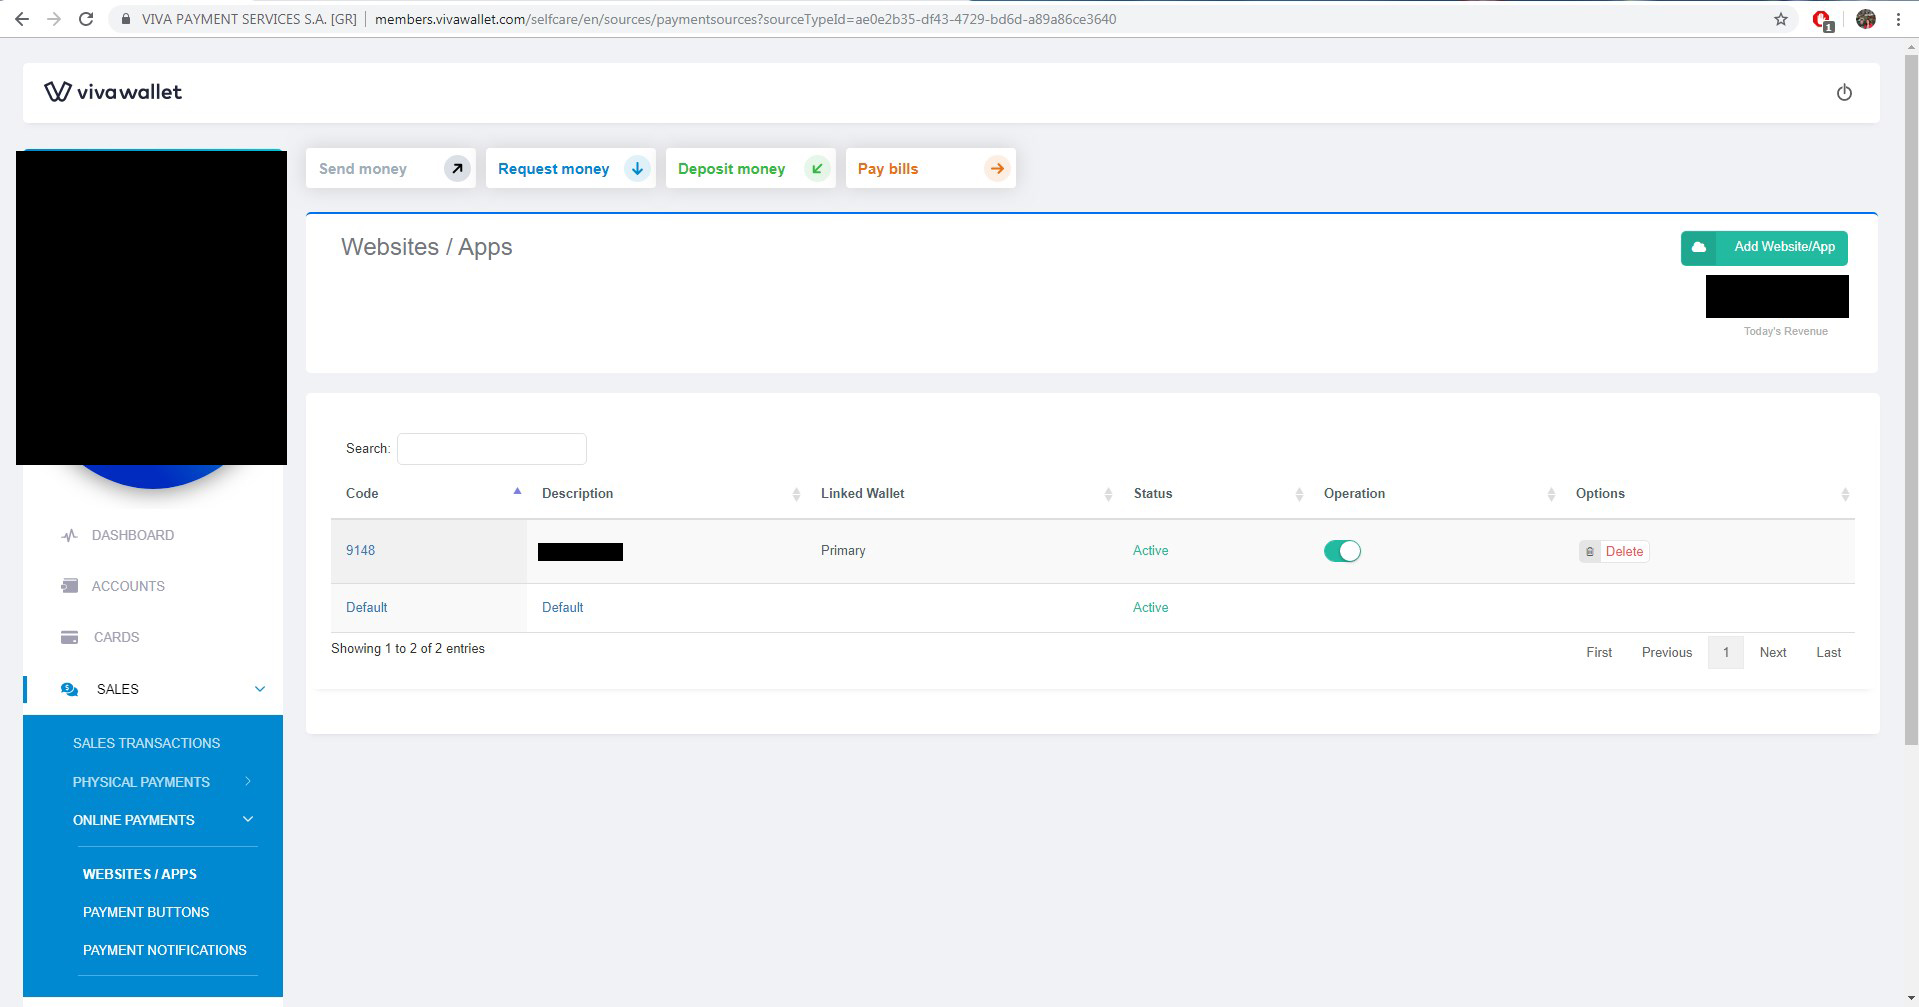
Task: Click the cloud icon on Add Website/App
Action: pyautogui.click(x=1697, y=247)
